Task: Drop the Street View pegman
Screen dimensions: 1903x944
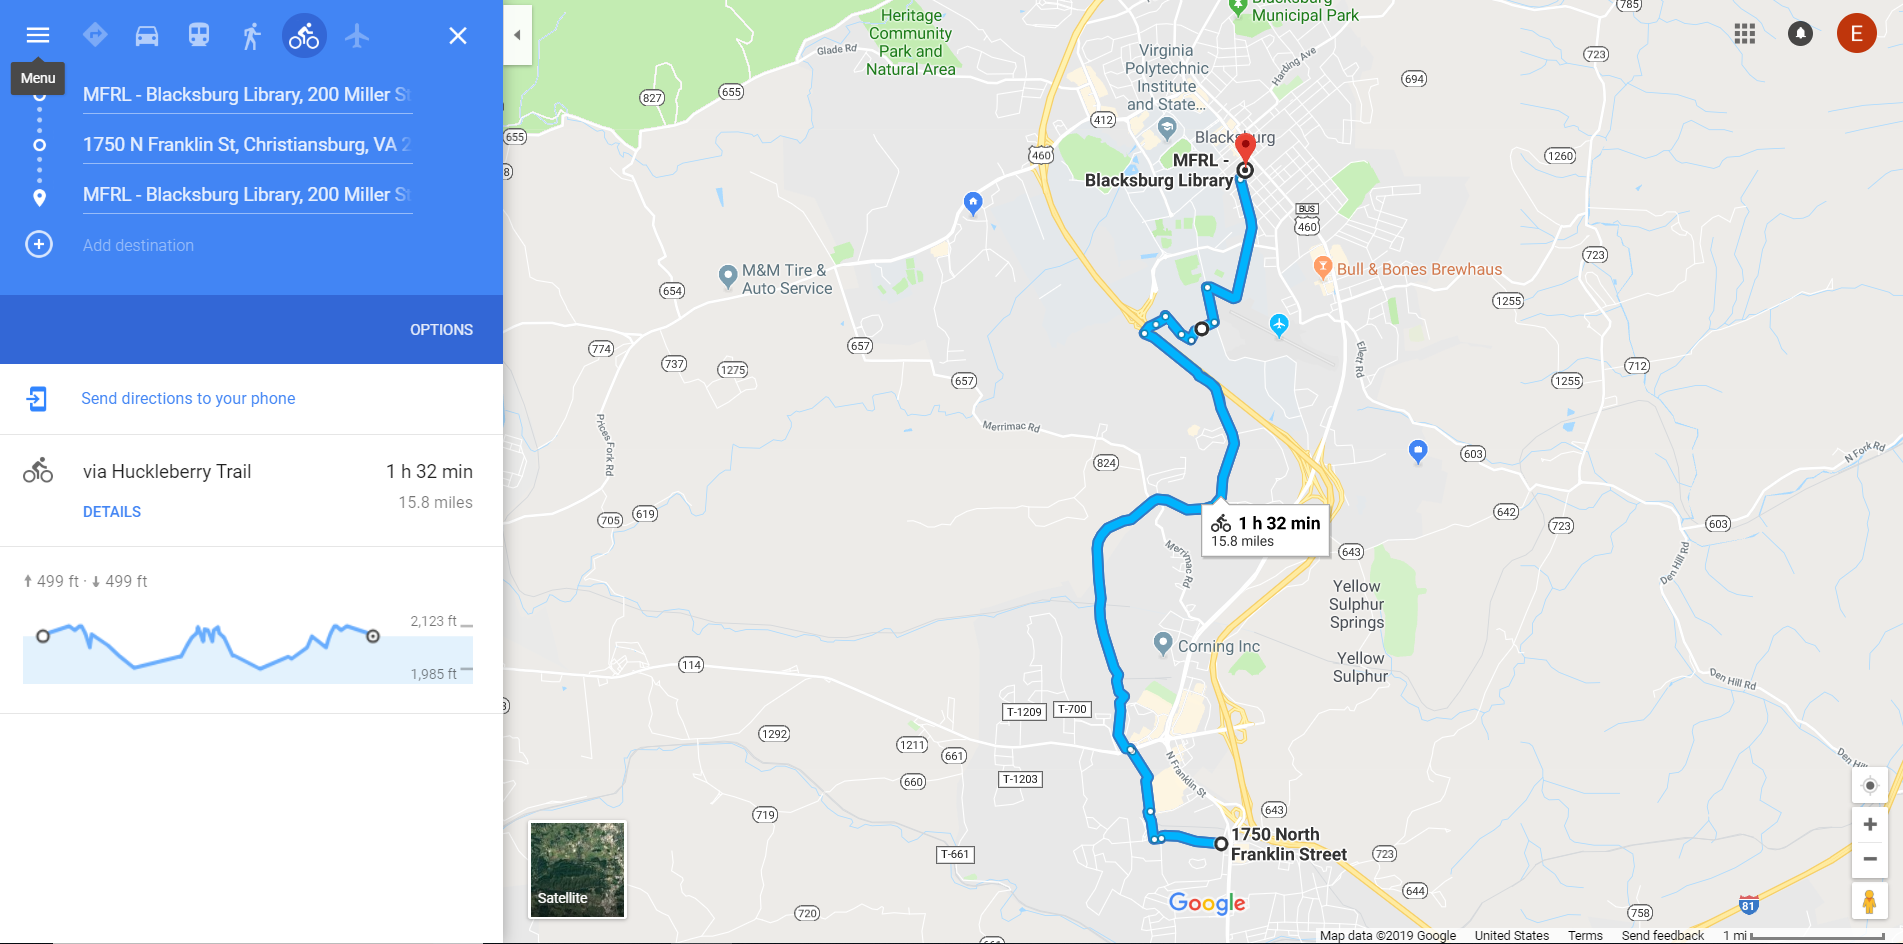Action: click(1869, 900)
